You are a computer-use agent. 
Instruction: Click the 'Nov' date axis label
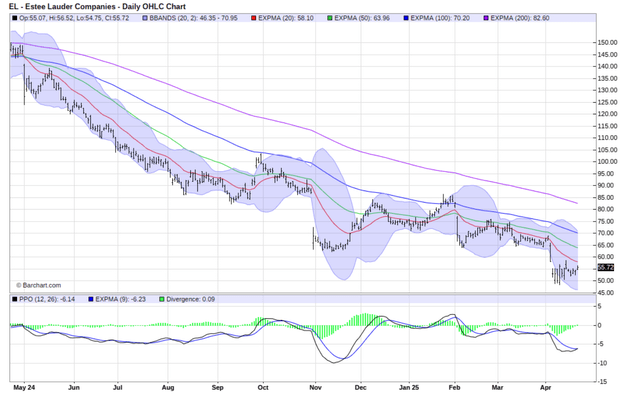point(315,388)
